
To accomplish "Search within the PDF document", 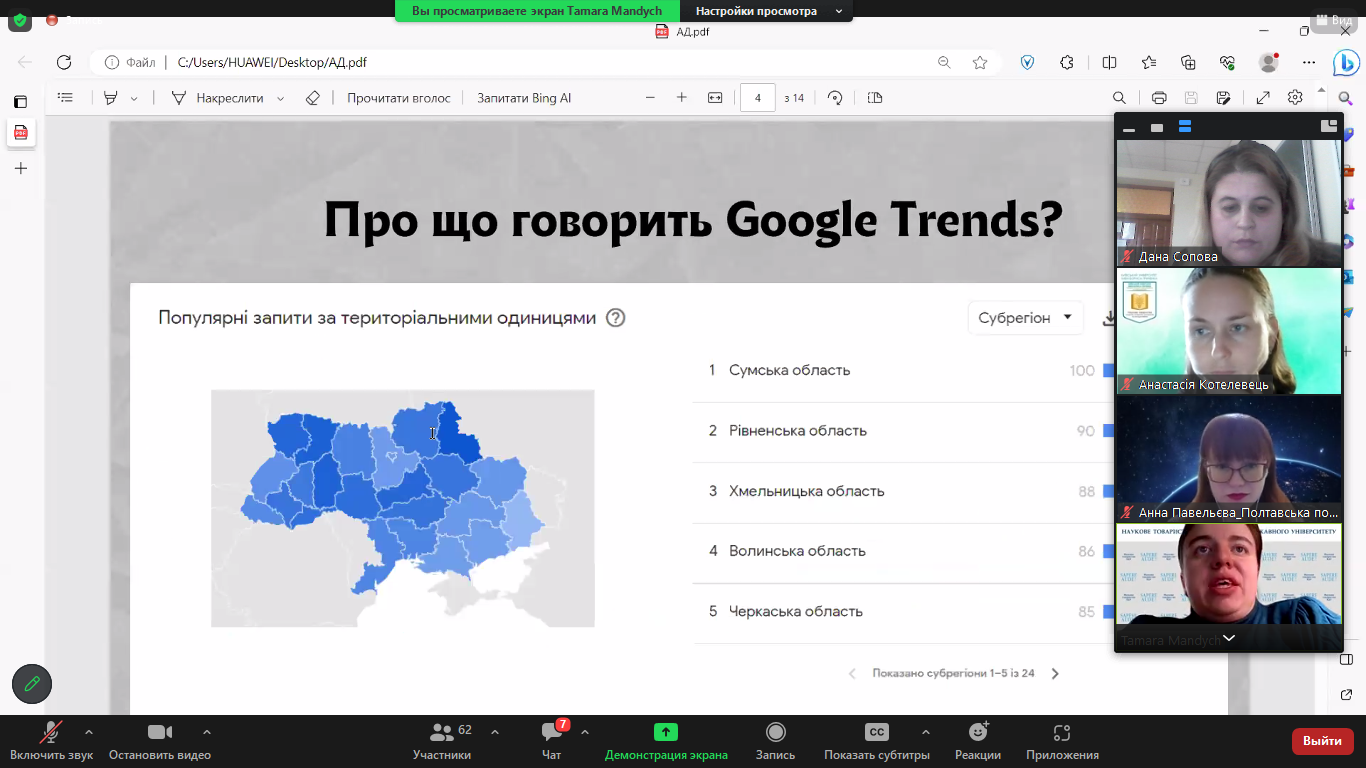I will coord(1120,98).
